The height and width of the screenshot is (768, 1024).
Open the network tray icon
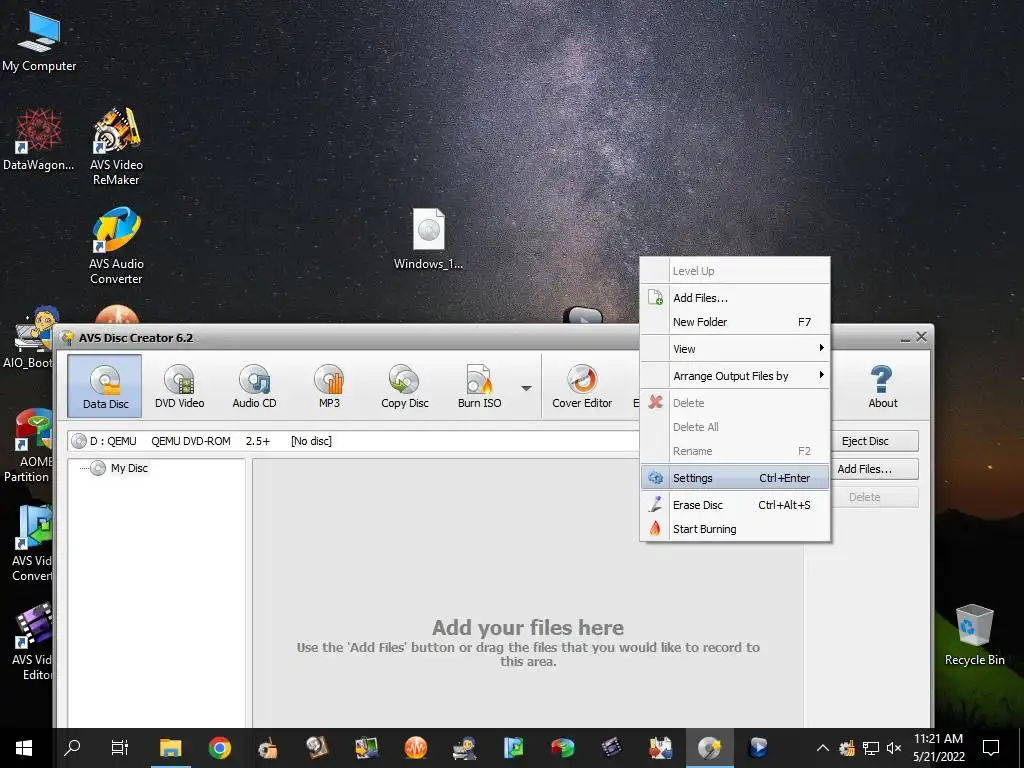pyautogui.click(x=871, y=748)
